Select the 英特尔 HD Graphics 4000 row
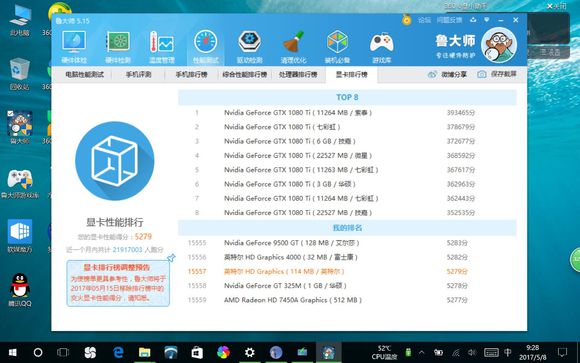This screenshot has height=363, width=580. point(347,257)
